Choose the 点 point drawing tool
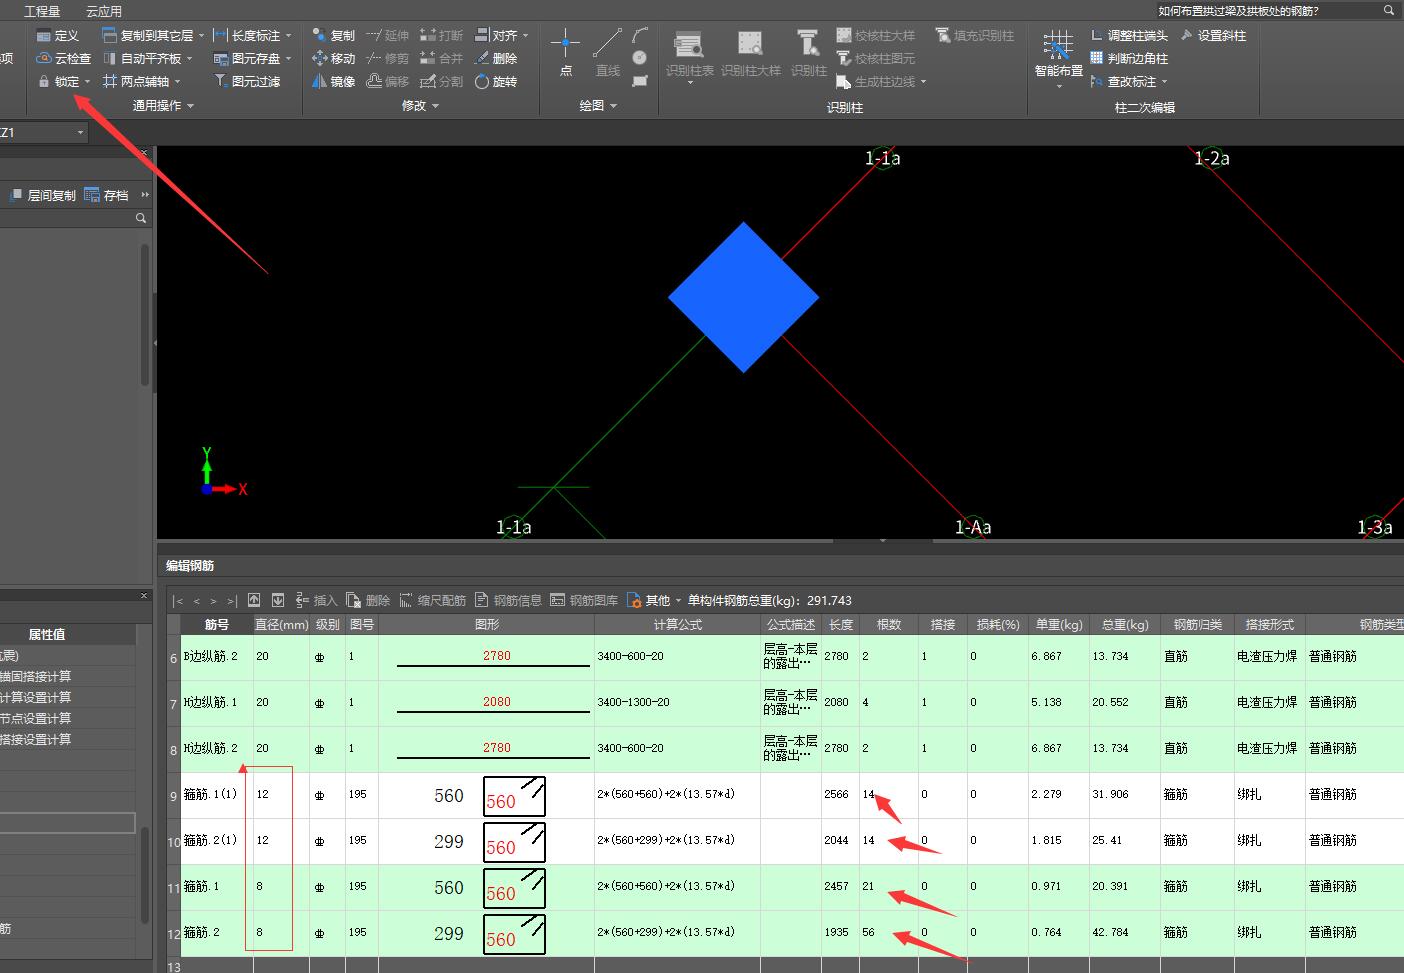 pos(565,52)
